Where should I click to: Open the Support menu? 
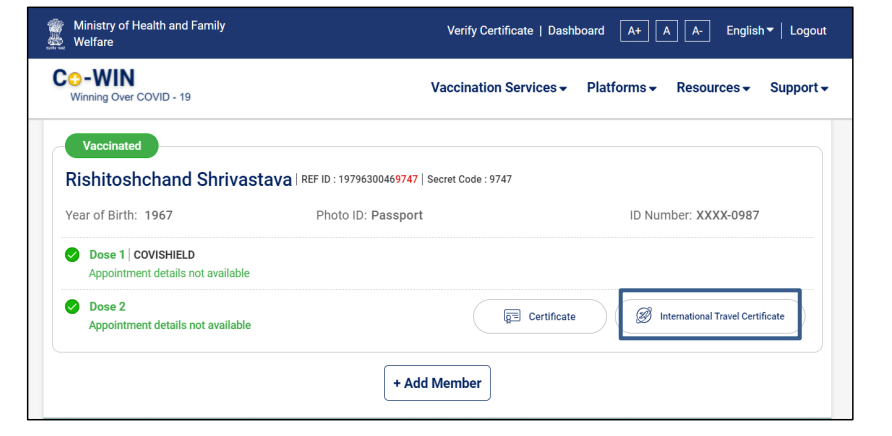pyautogui.click(x=799, y=88)
